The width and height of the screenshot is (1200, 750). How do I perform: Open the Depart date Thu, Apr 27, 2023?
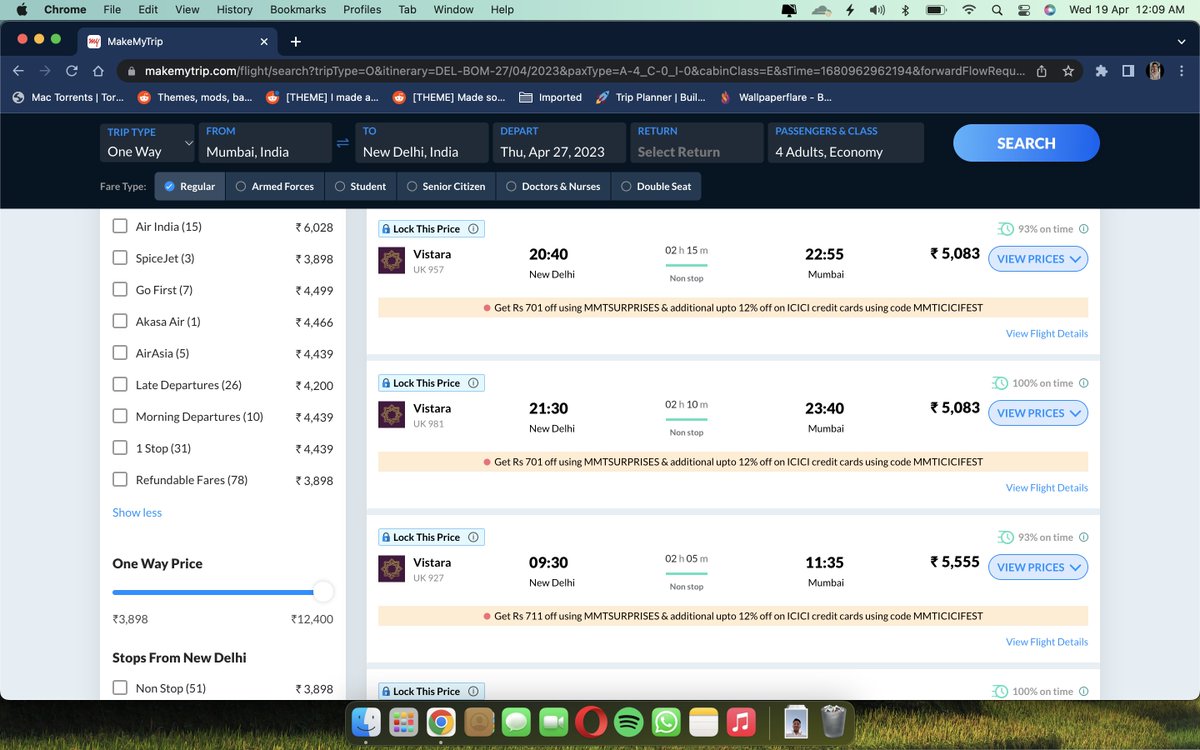click(559, 143)
